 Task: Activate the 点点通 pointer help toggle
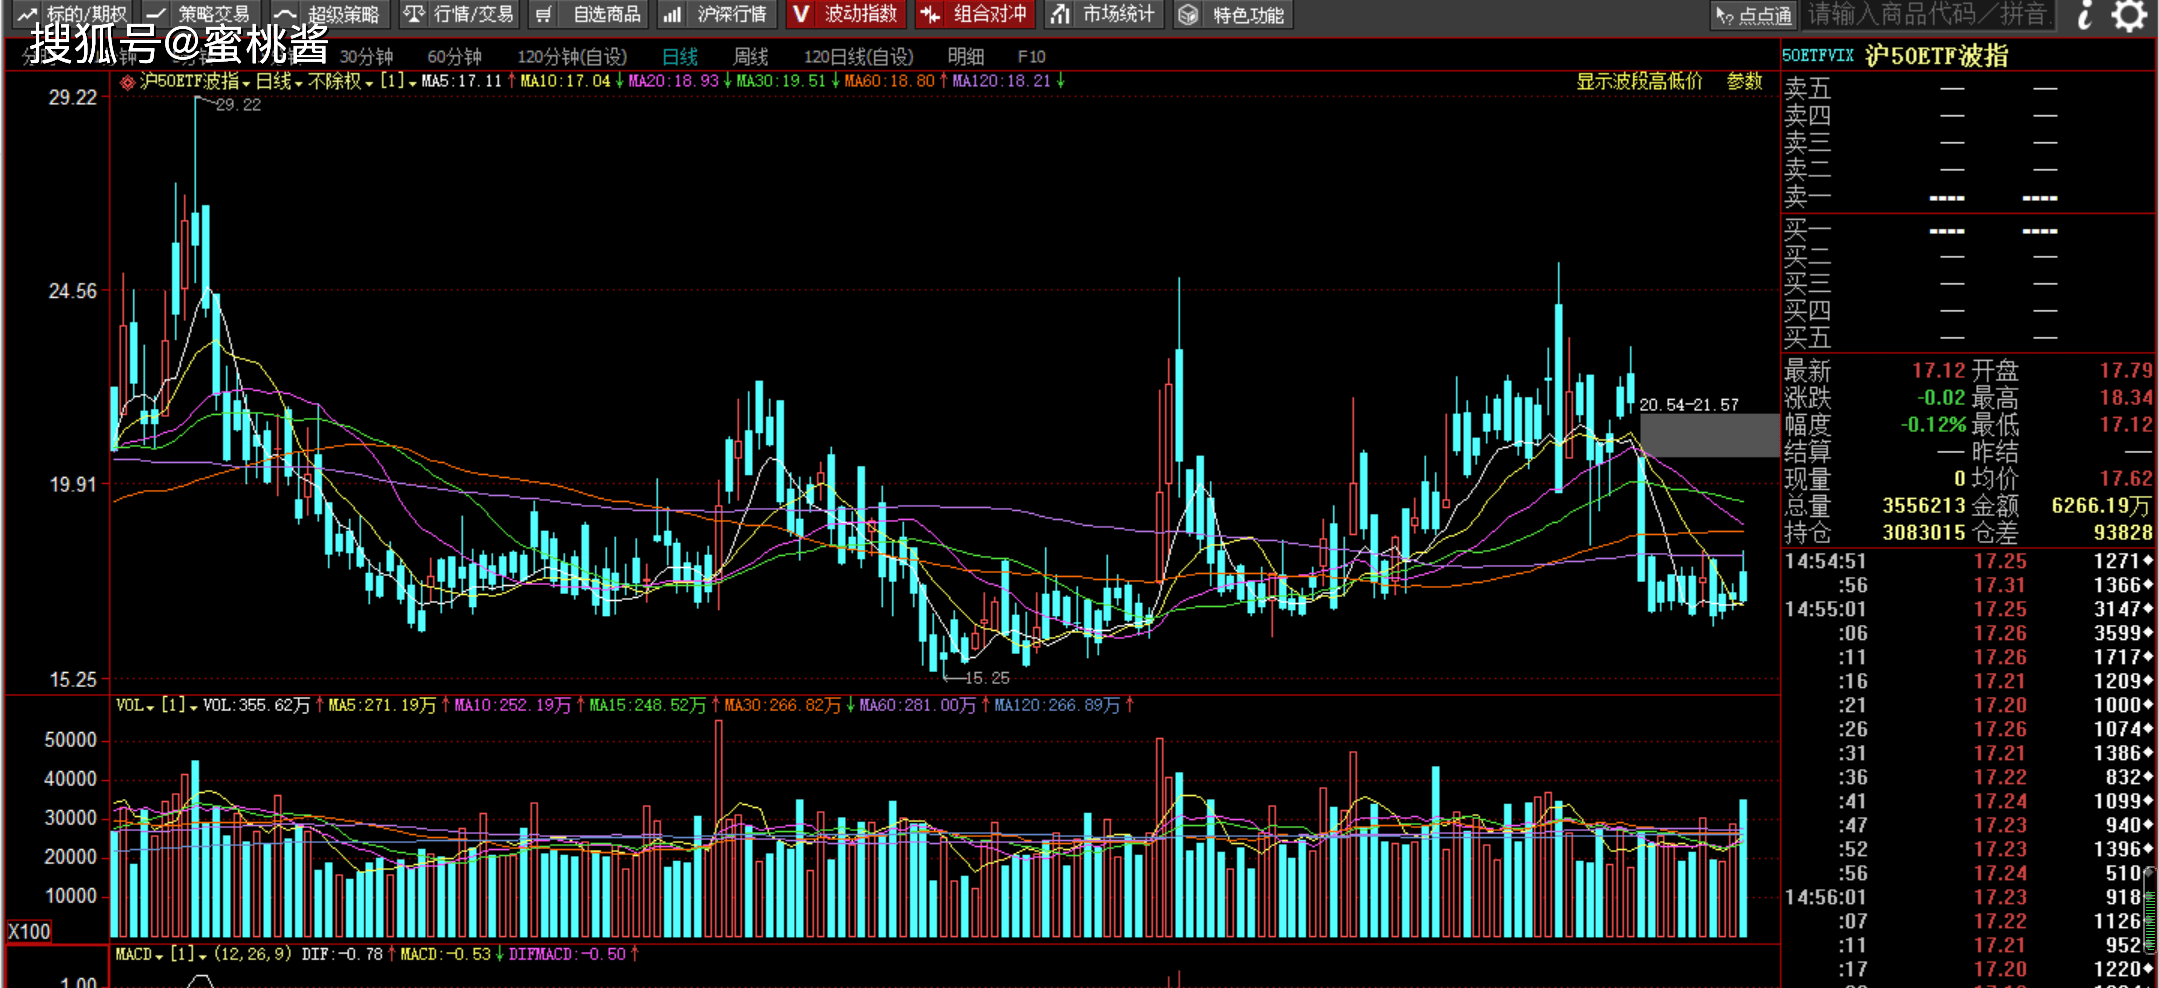coord(1754,15)
